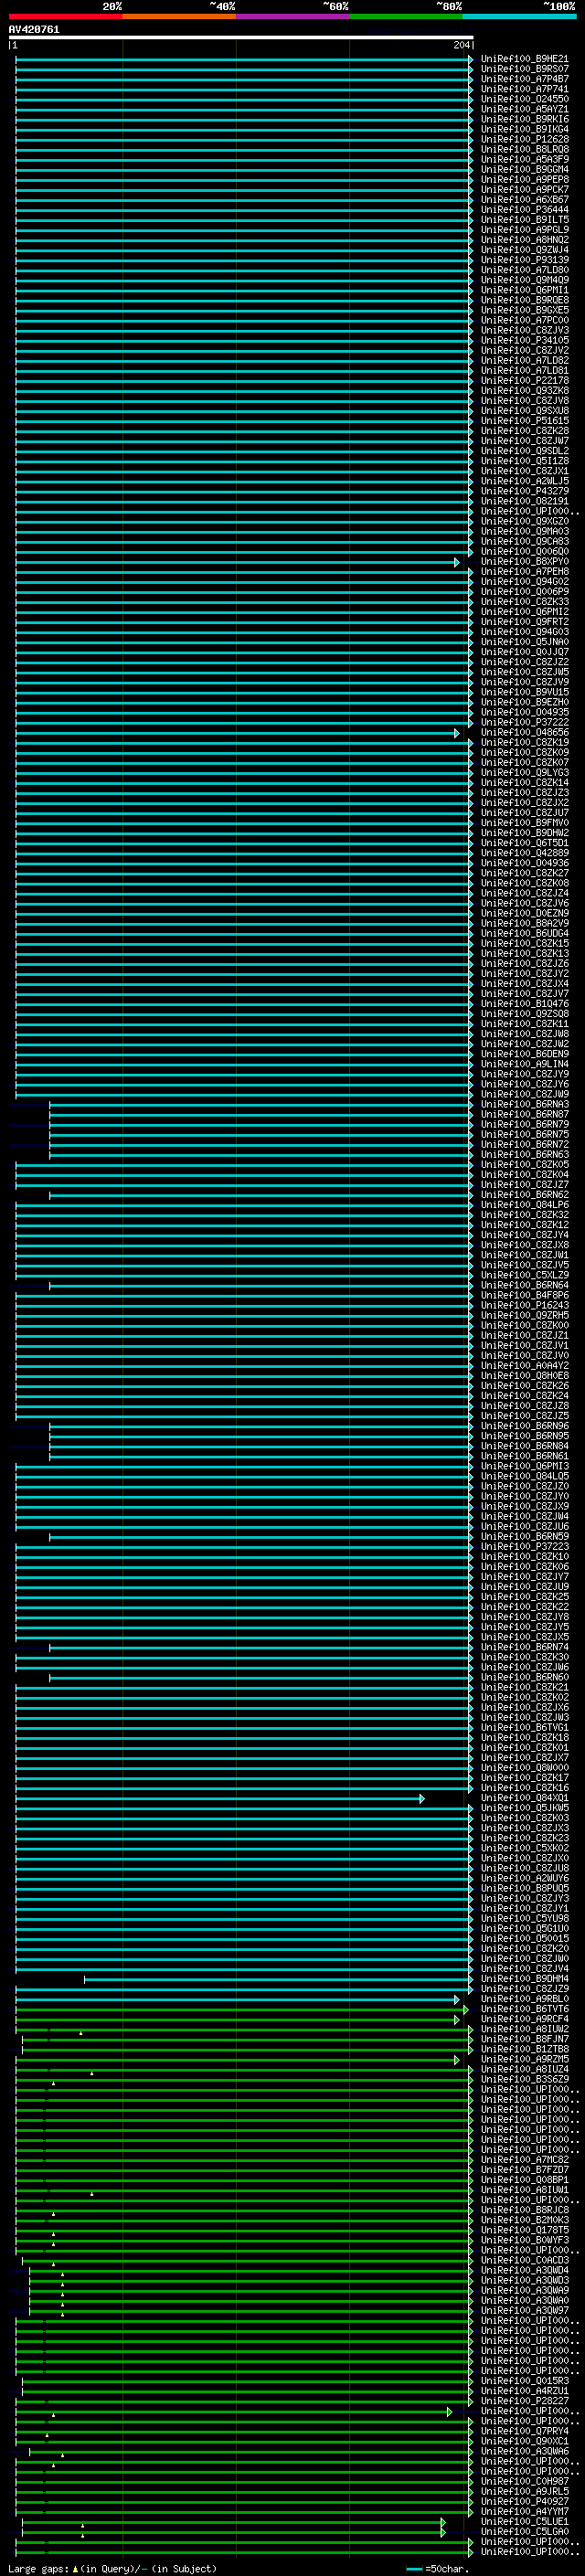Image resolution: width=585 pixels, height=2576 pixels.
Task: Select the UniRef100_P43279 entry
Action: (x=525, y=492)
